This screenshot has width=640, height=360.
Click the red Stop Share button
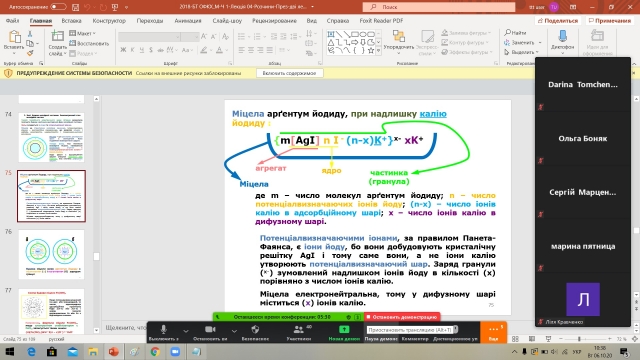pos(402,317)
